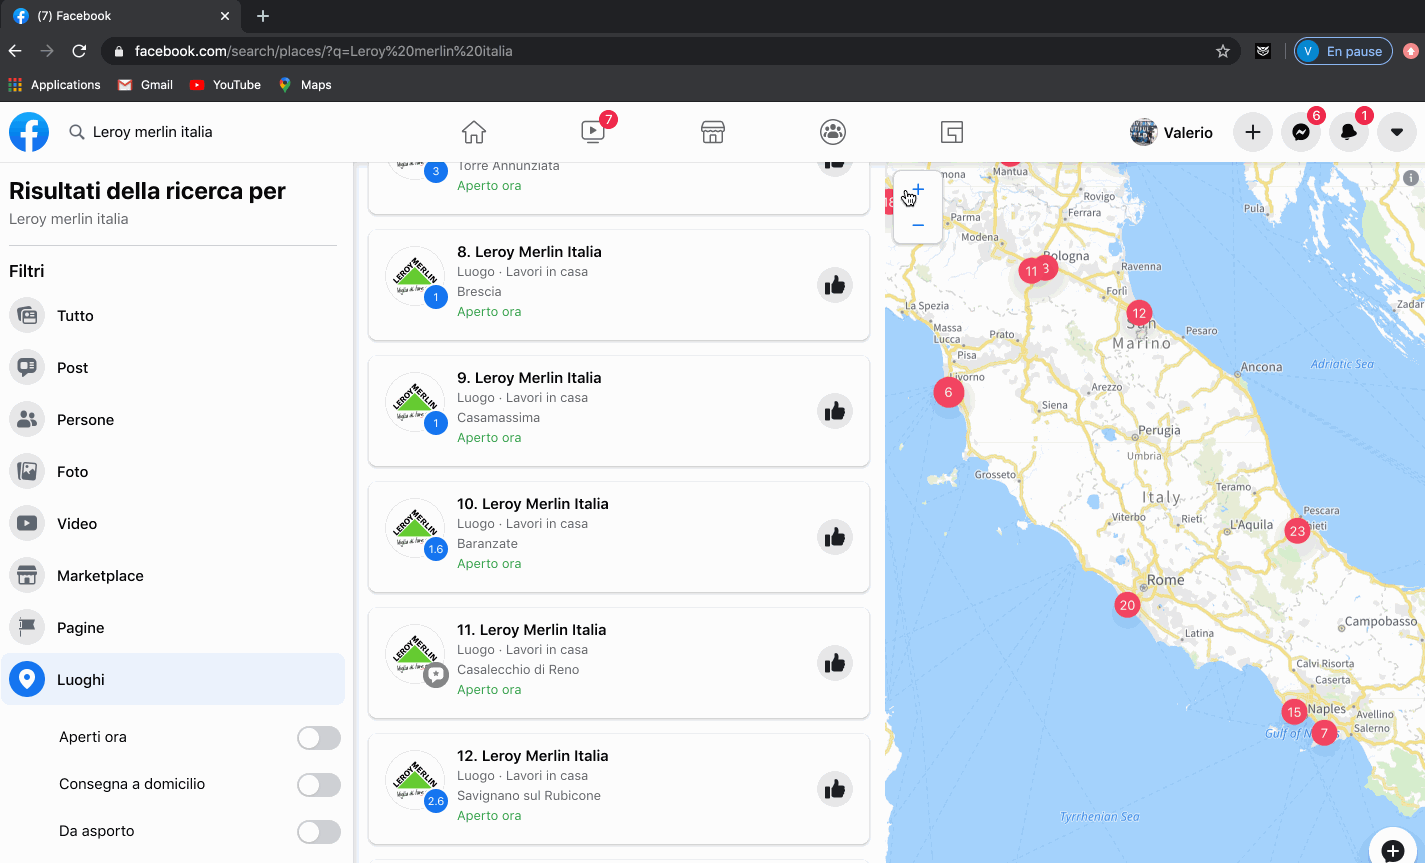Select the Pagine filter

tap(173, 628)
